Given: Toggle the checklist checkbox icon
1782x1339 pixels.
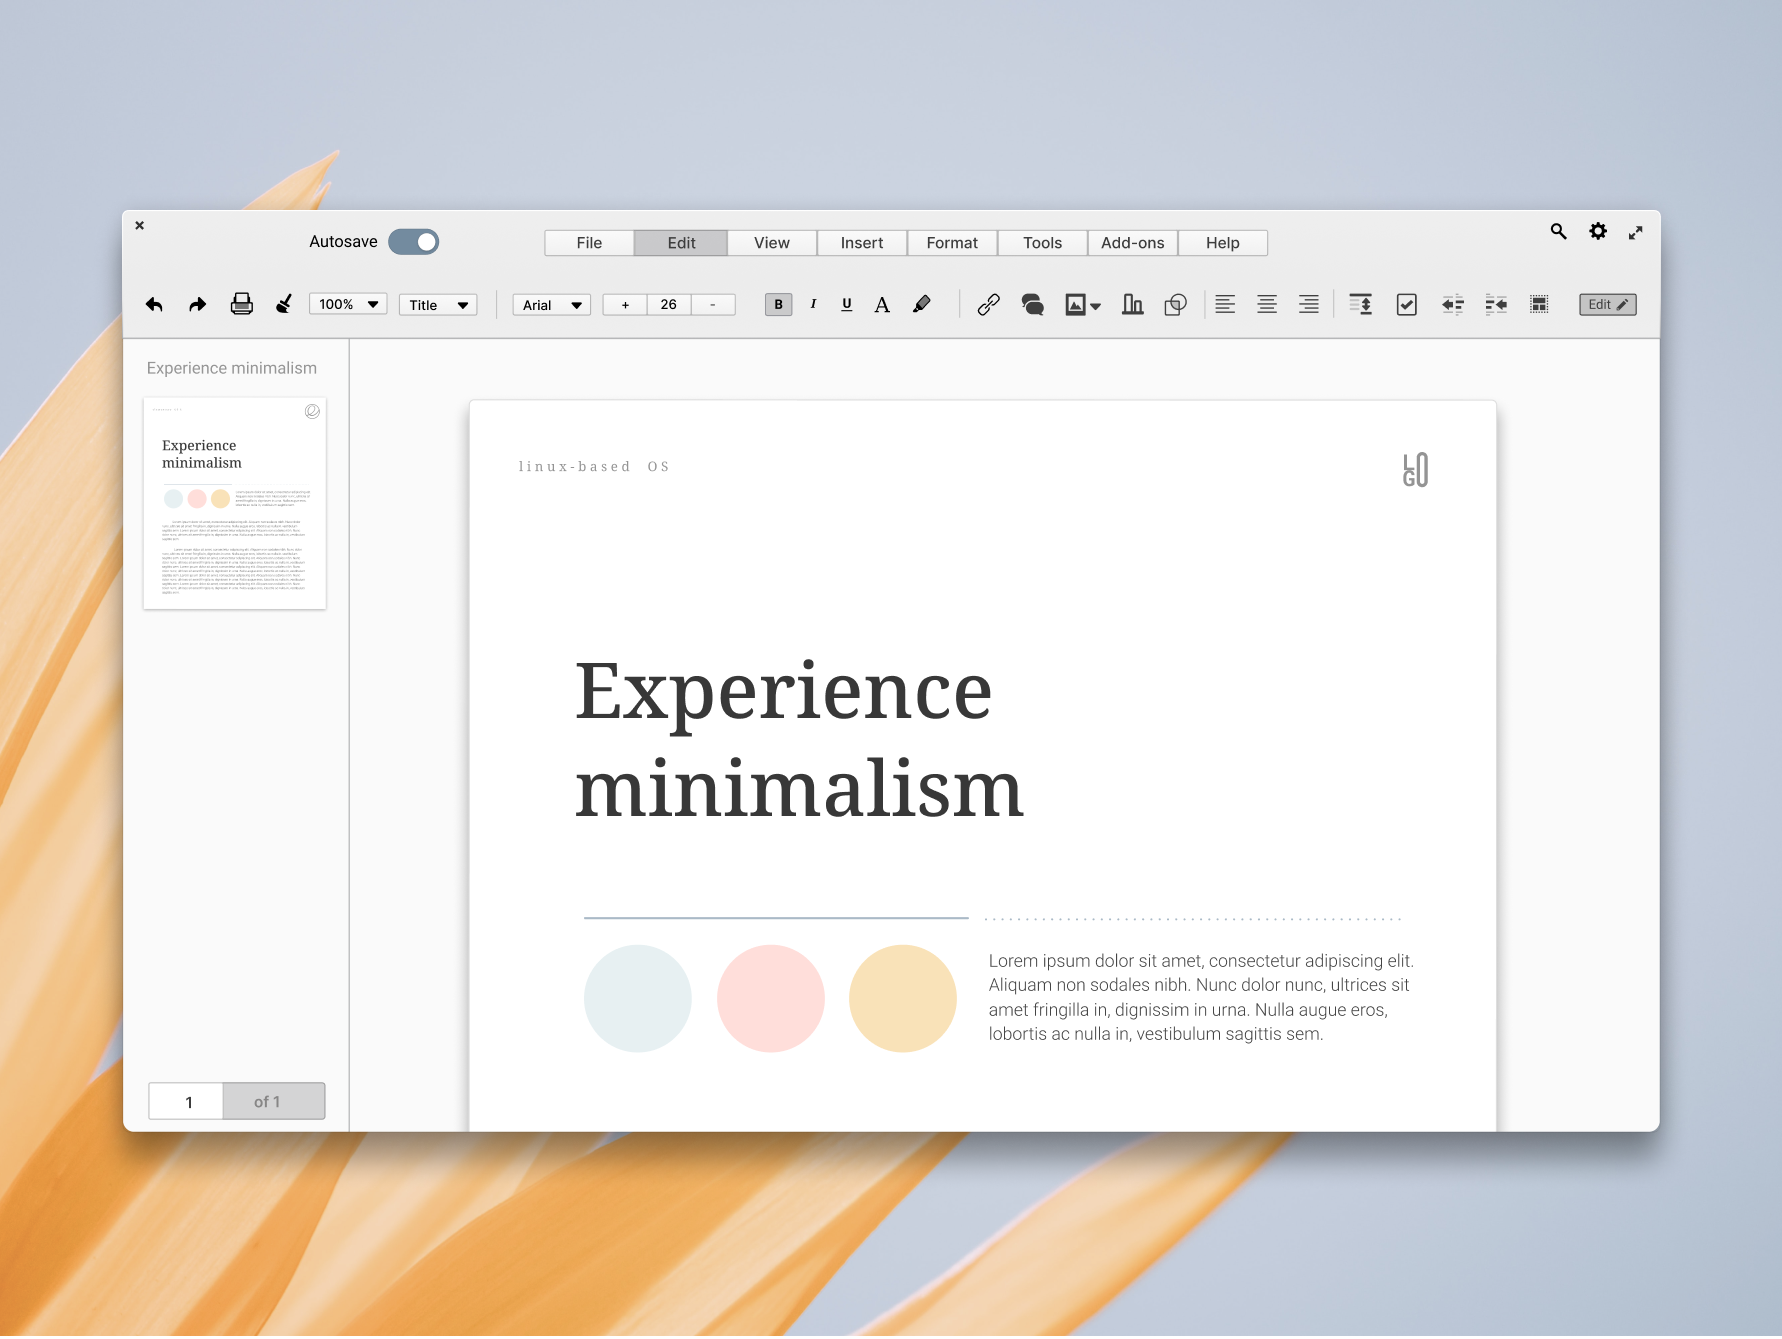Looking at the screenshot, I should 1406,305.
